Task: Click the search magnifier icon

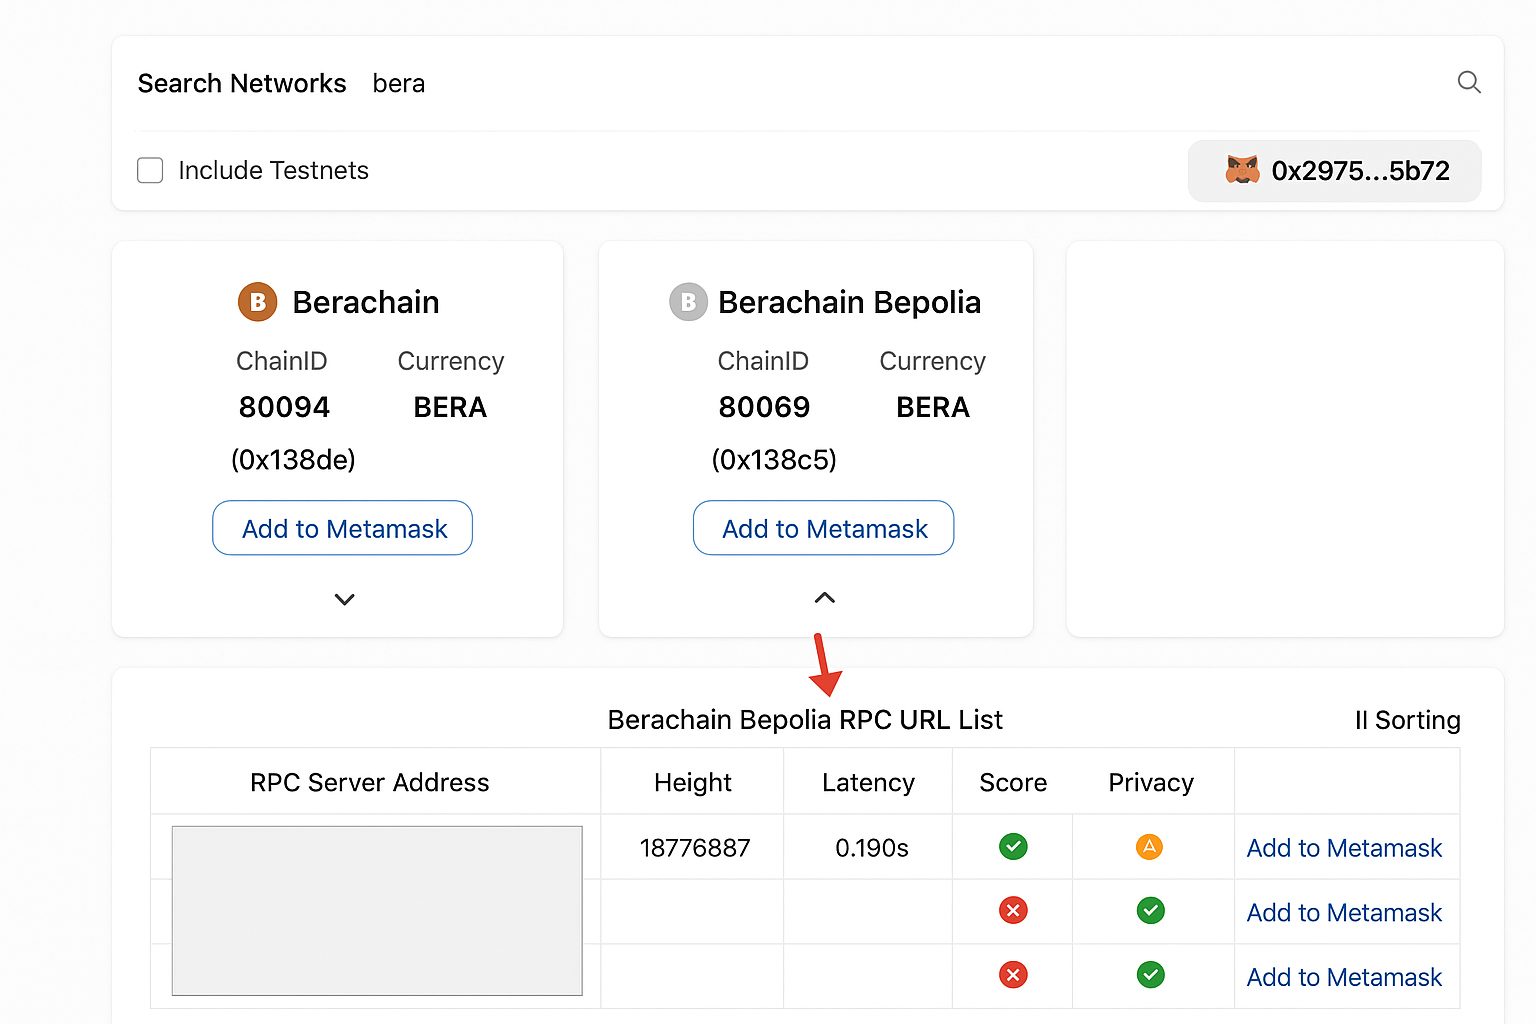Action: coord(1468,82)
